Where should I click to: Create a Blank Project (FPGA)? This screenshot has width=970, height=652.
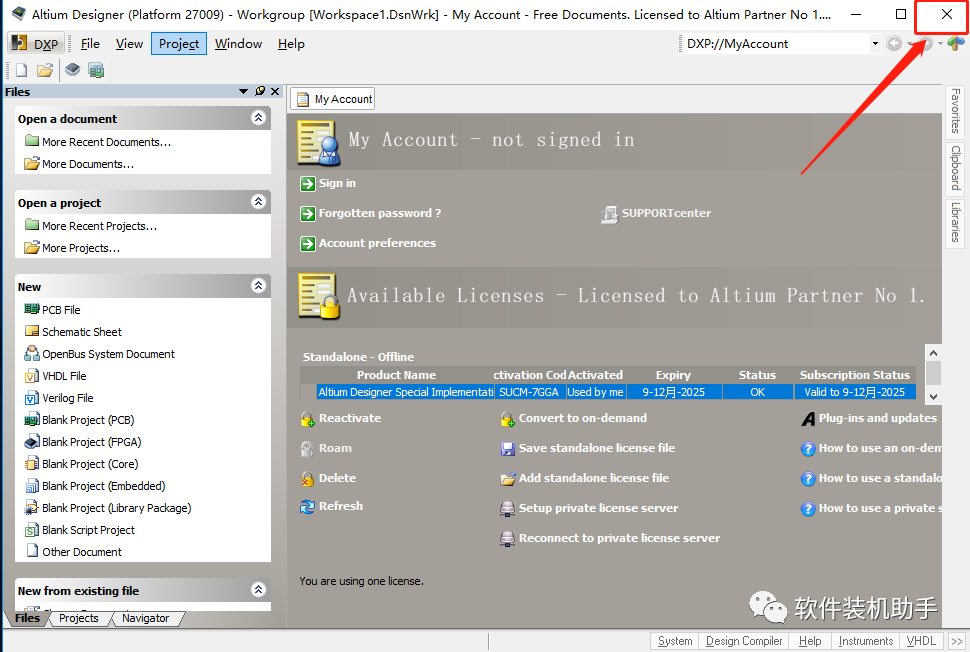click(x=92, y=442)
